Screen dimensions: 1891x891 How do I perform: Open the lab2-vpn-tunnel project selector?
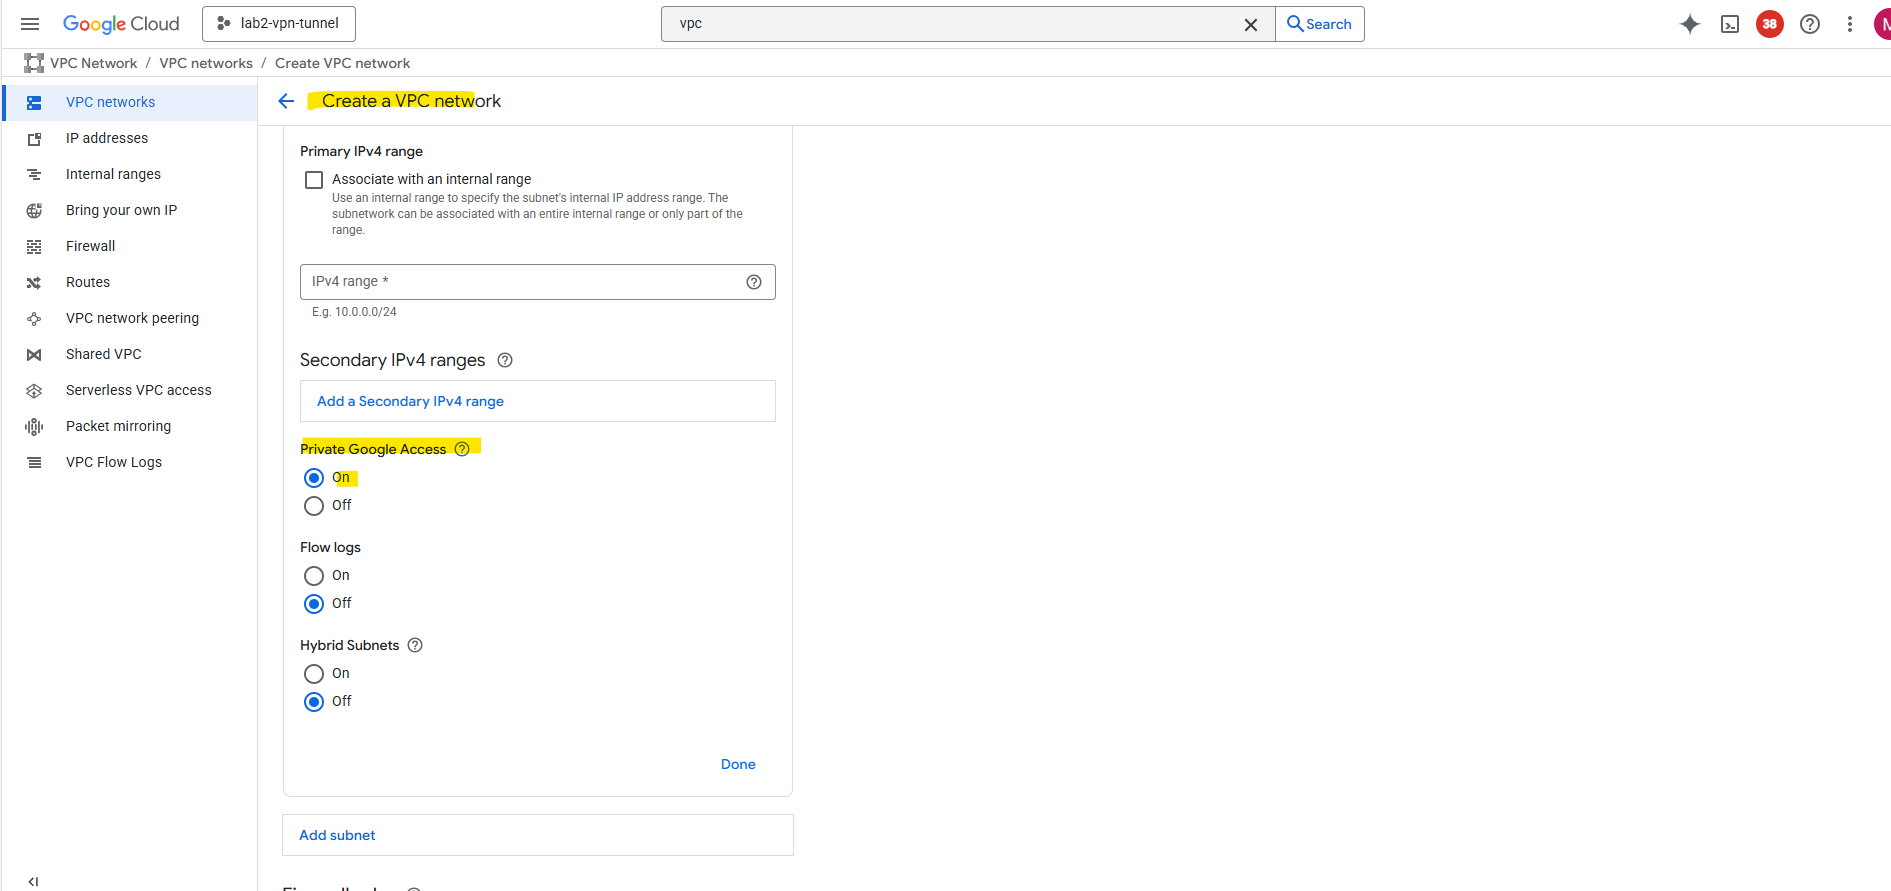coord(278,24)
